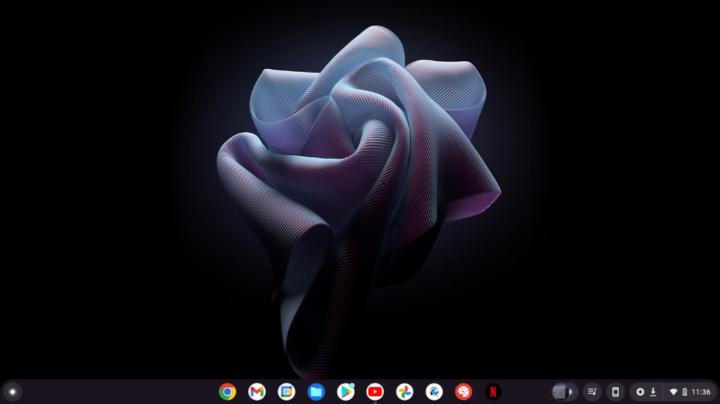Image resolution: width=720 pixels, height=404 pixels.
Task: Open the Files app
Action: [x=316, y=392]
